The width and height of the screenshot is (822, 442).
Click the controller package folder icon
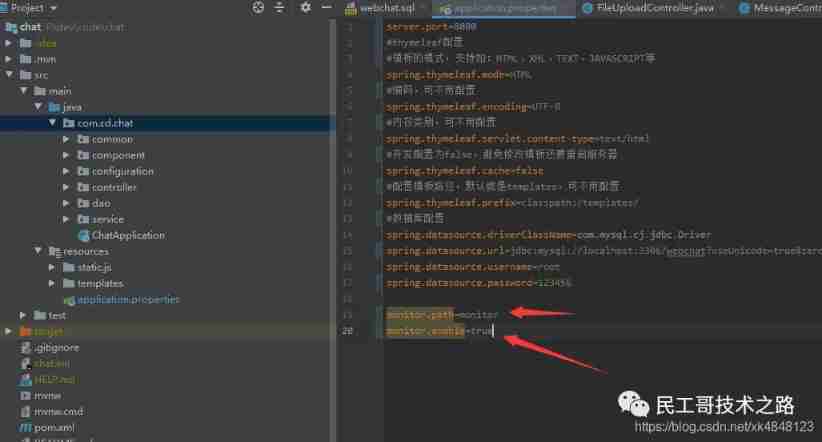[83, 187]
